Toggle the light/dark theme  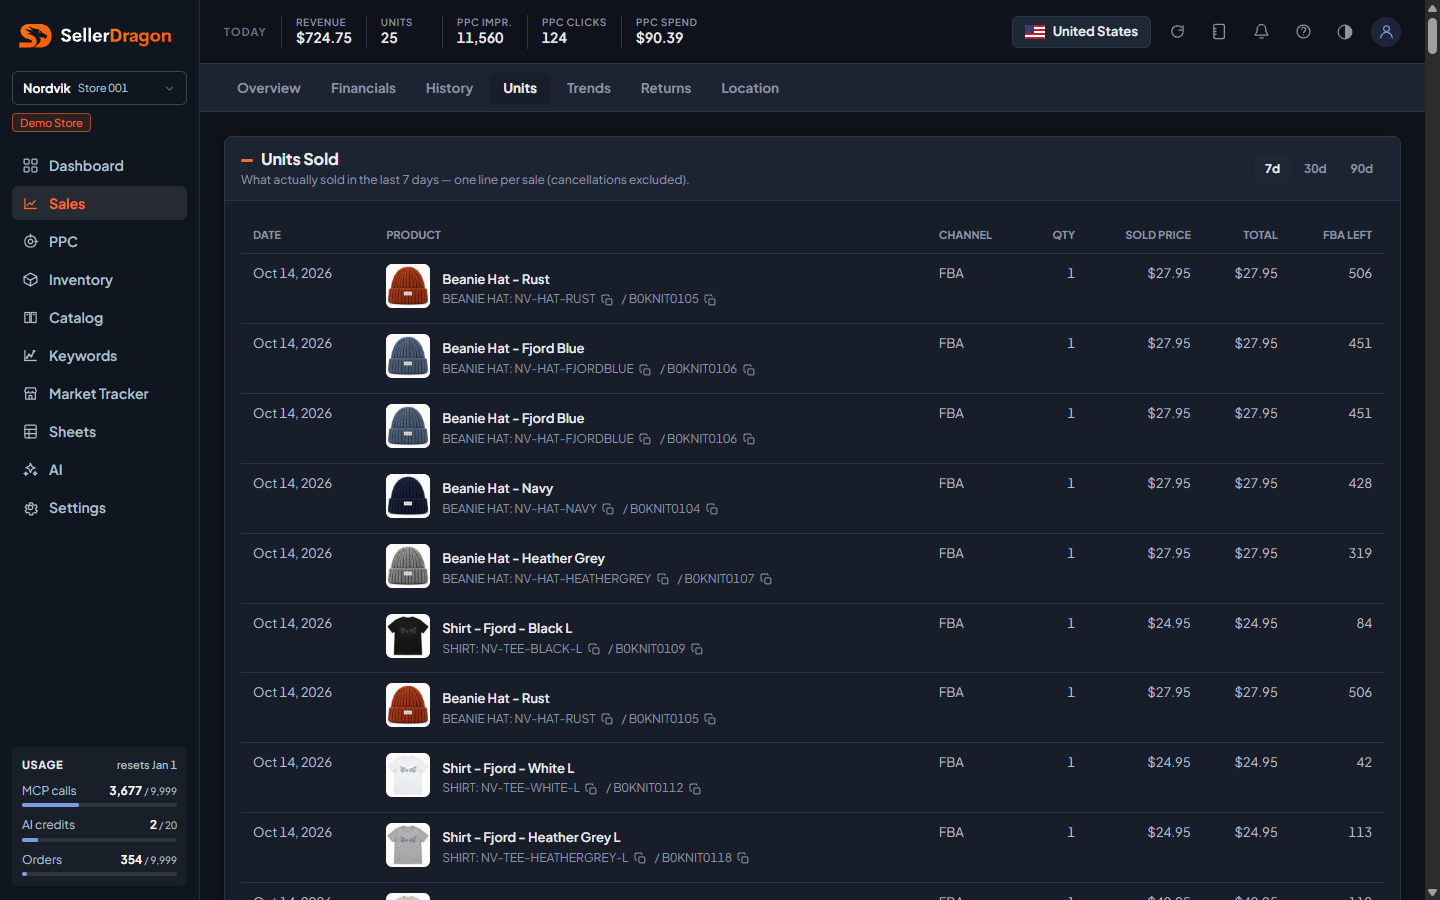tap(1345, 32)
